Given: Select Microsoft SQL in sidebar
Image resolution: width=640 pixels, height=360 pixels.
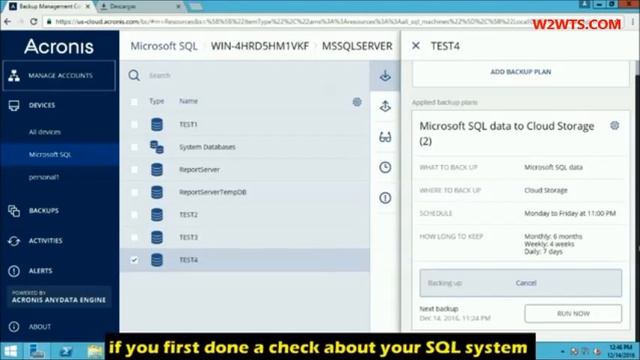Looking at the screenshot, I should (x=50, y=155).
